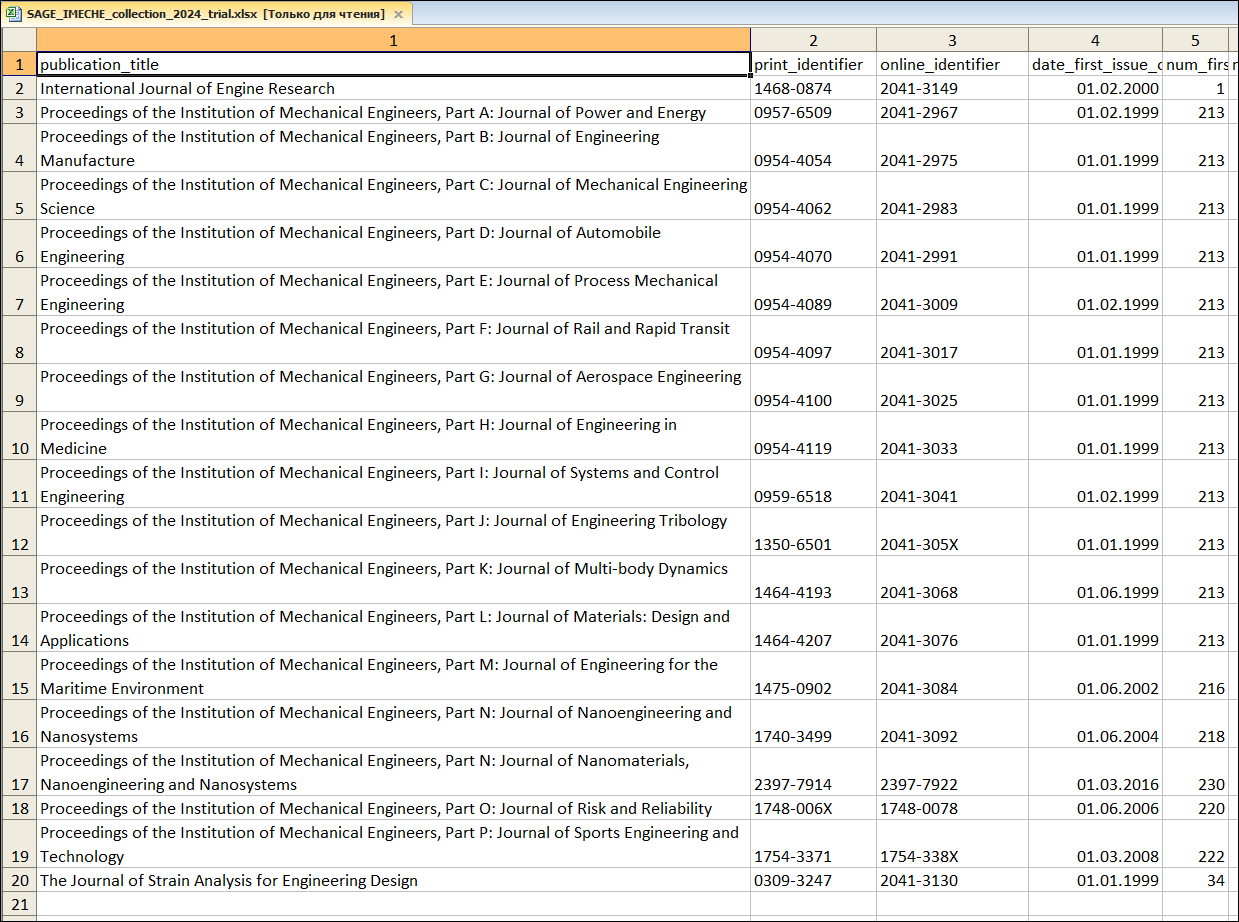1239x922 pixels.
Task: Click the Excel file icon on the tab
Action: click(x=11, y=14)
